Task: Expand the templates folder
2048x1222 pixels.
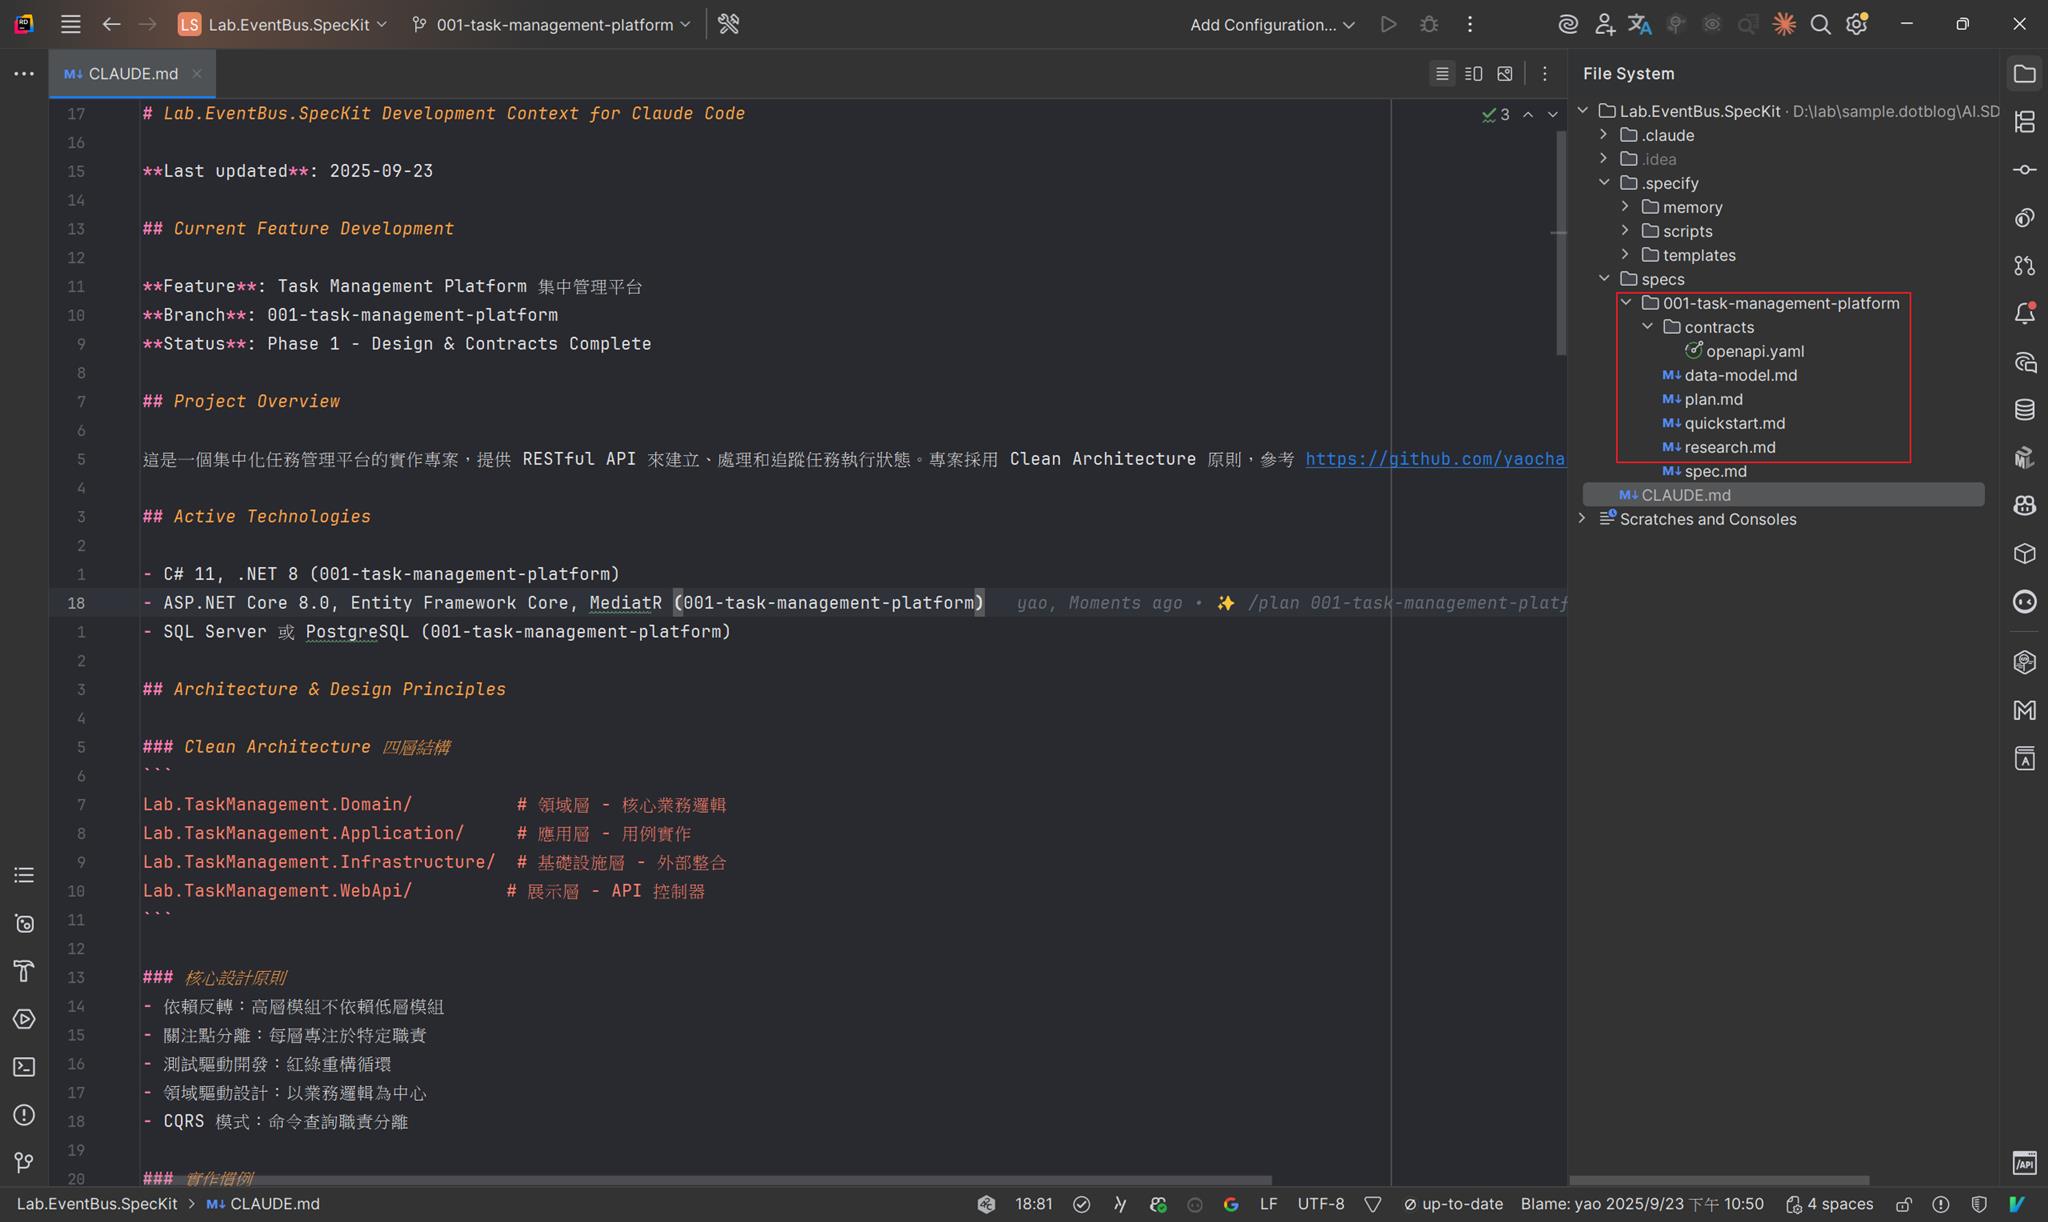Action: 1626,254
